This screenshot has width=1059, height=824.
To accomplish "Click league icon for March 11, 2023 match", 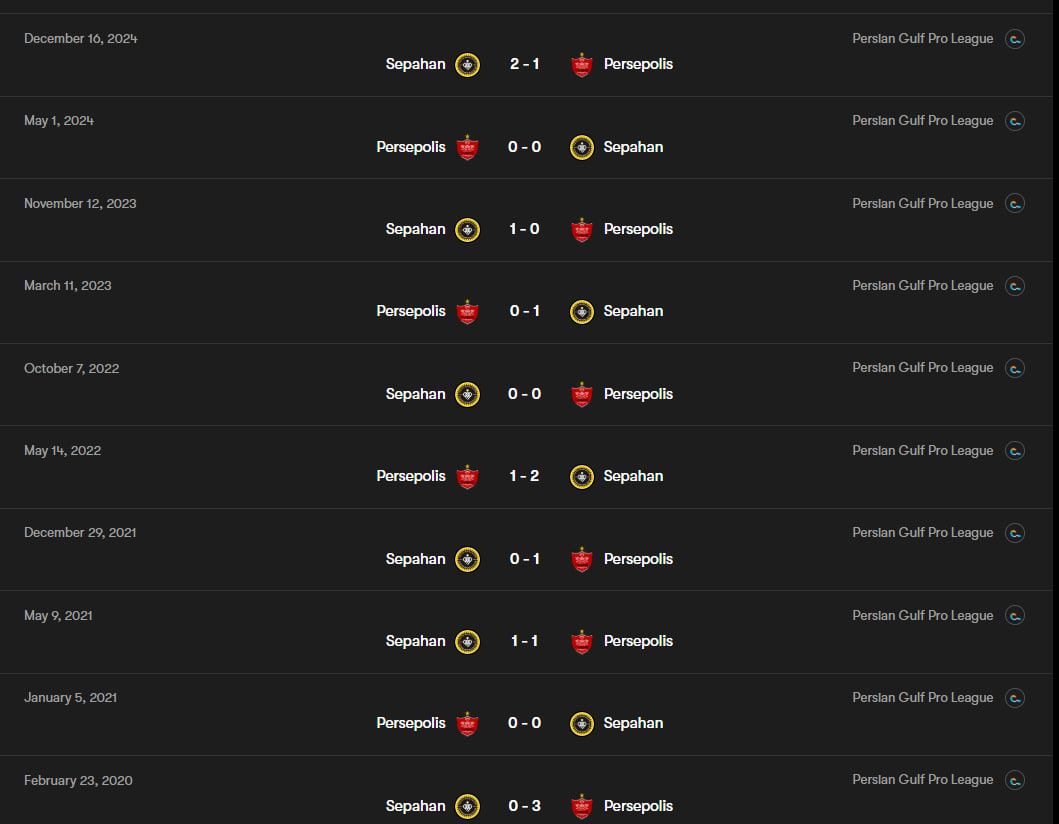I will click(x=1014, y=286).
